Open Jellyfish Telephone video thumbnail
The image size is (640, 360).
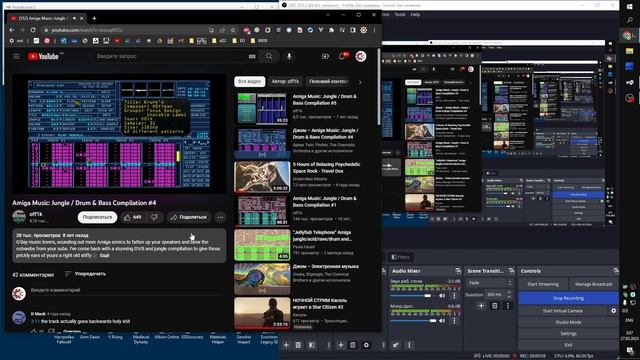click(x=262, y=245)
